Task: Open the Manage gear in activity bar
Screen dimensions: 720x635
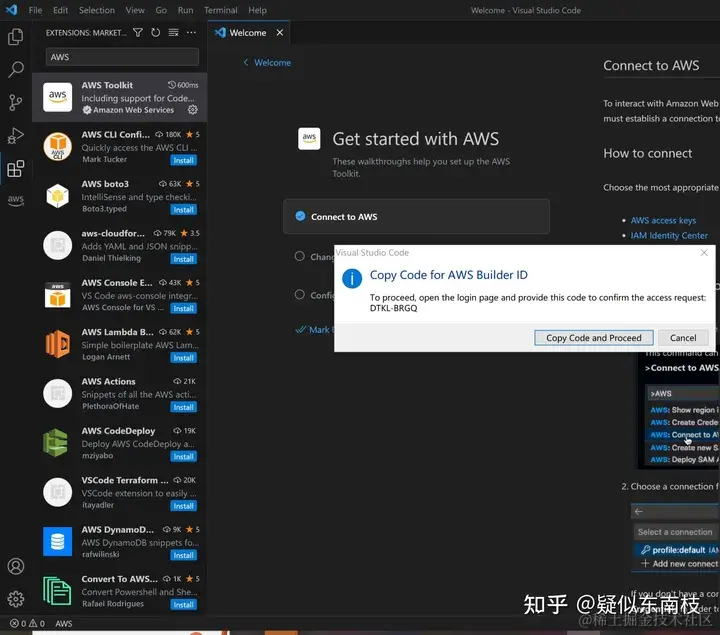Action: tap(16, 599)
